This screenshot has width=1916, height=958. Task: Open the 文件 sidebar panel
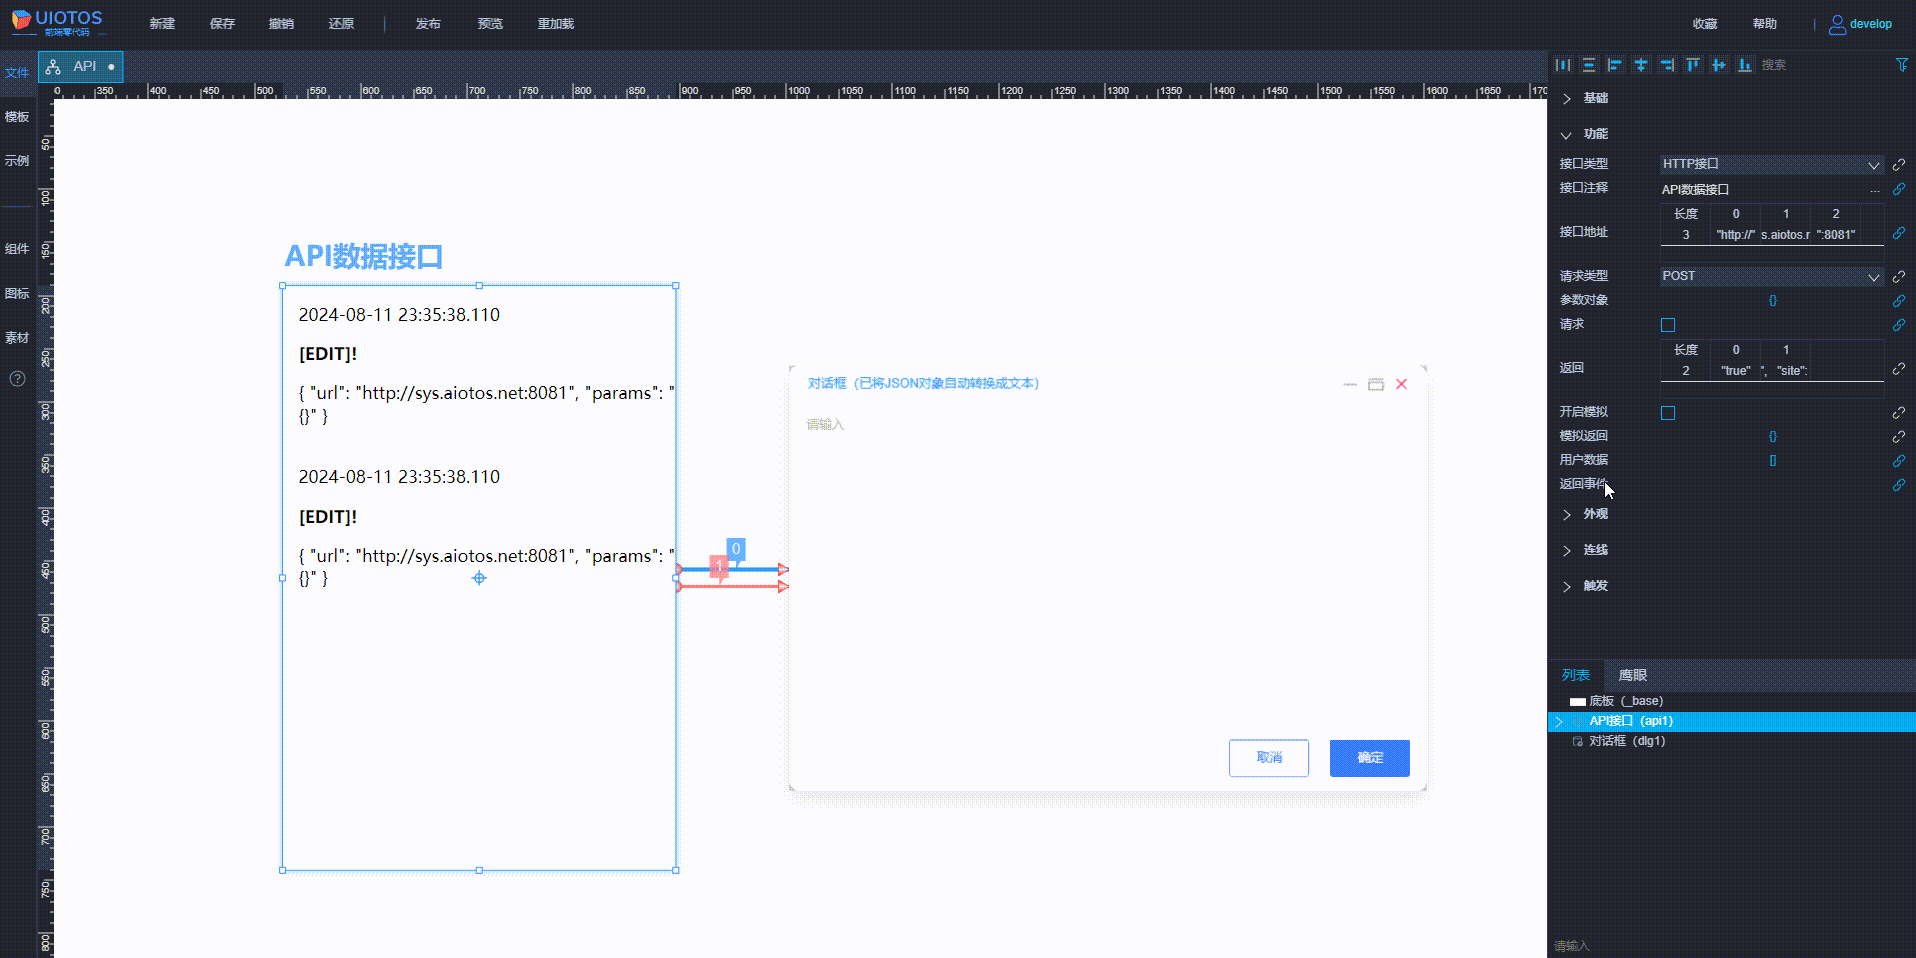pyautogui.click(x=17, y=73)
